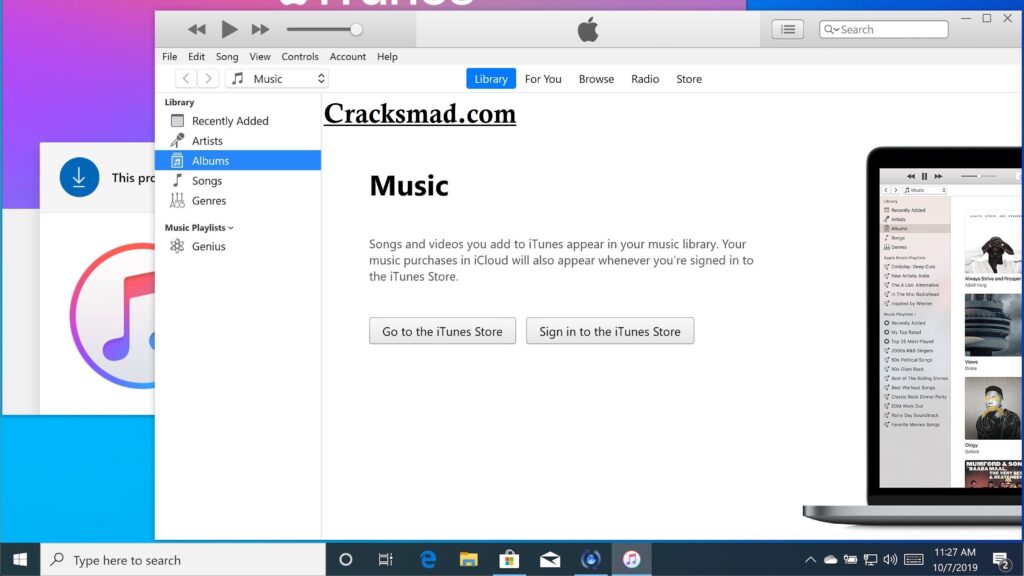The image size is (1024, 576).
Task: Open the Help menu
Action: [x=387, y=57]
